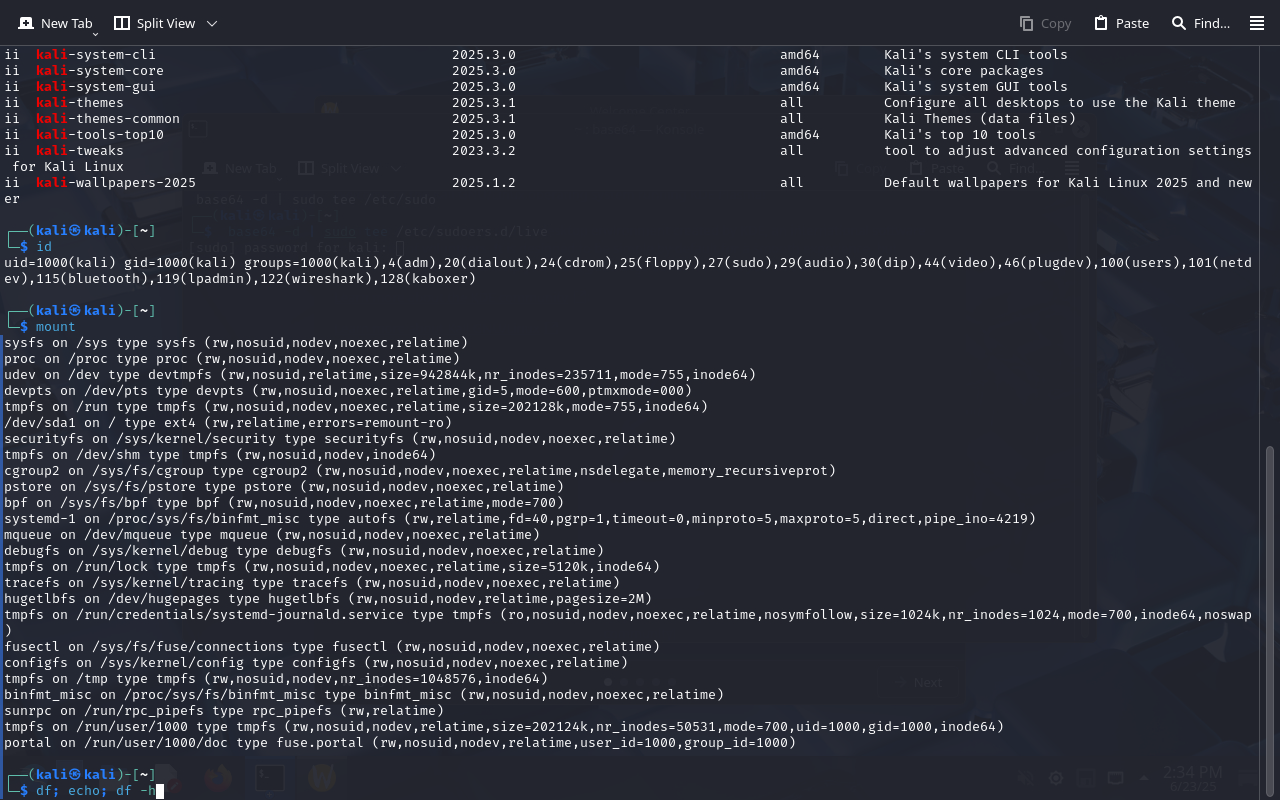The image size is (1280, 800).
Task: Click the Paste clipboard button
Action: (1121, 23)
